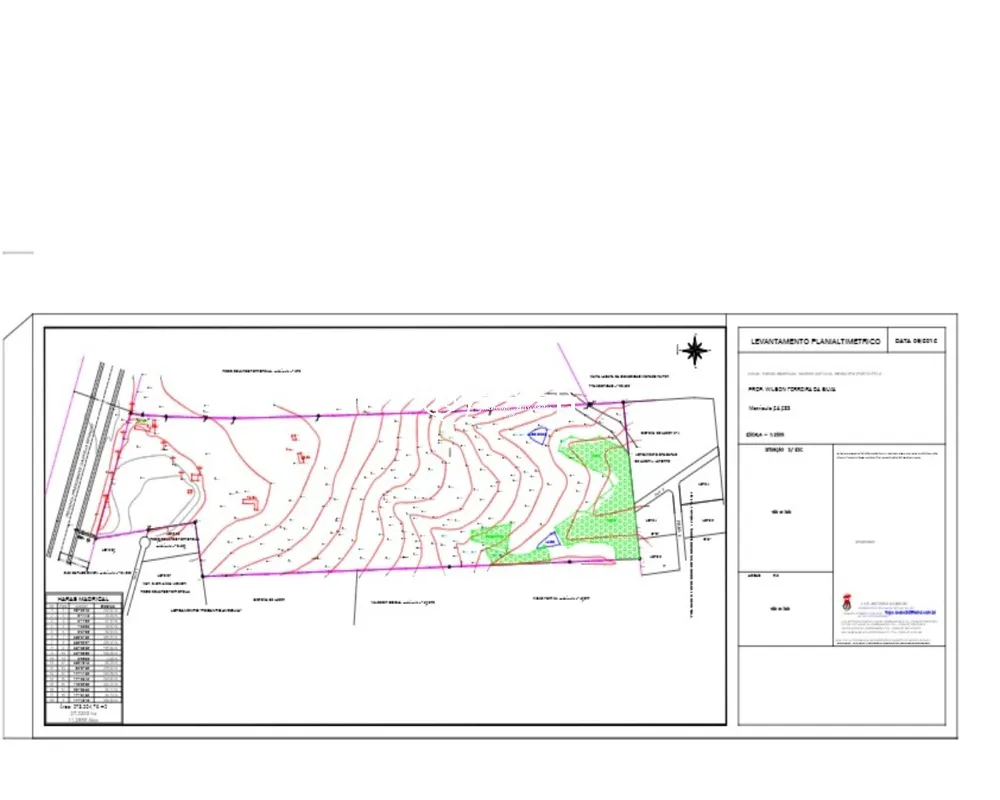Click the SITUAÇÃO S/ ESC. label
1000x800 pixels.
tap(784, 450)
